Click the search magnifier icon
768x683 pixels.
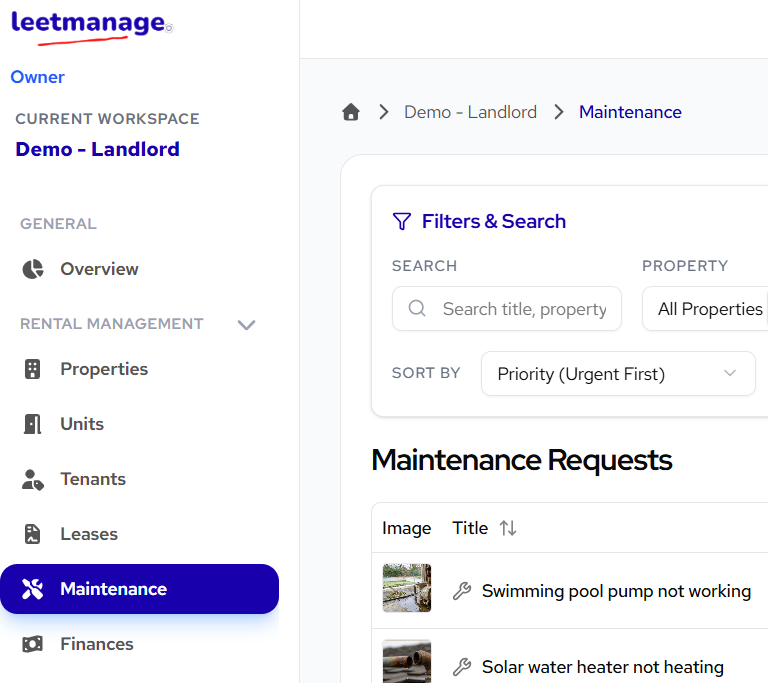click(x=417, y=309)
